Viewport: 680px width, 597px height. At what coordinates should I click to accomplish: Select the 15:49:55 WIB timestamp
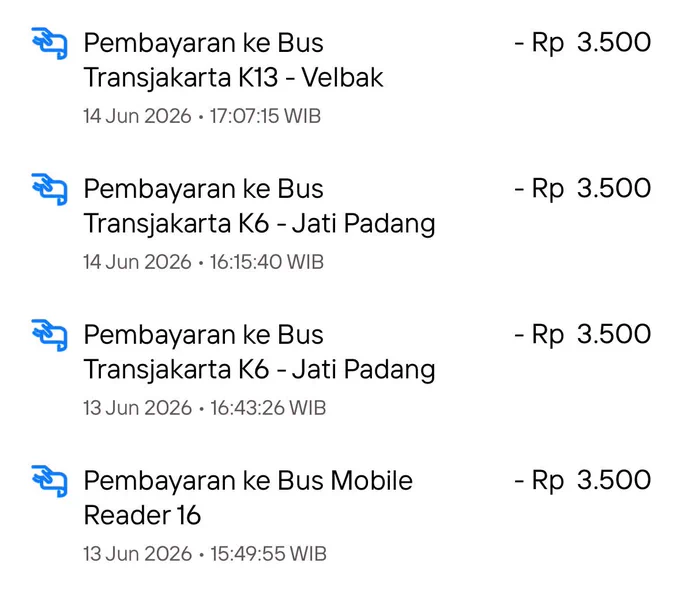(x=268, y=554)
